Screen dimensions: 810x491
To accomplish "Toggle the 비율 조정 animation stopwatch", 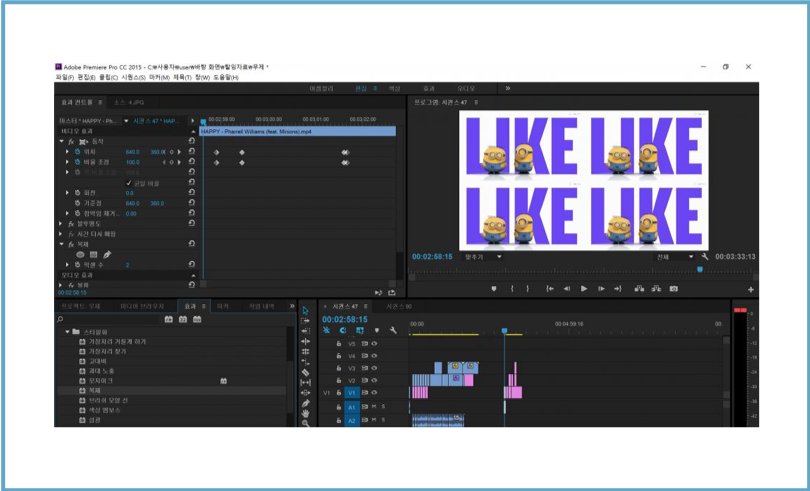I will coord(77,162).
